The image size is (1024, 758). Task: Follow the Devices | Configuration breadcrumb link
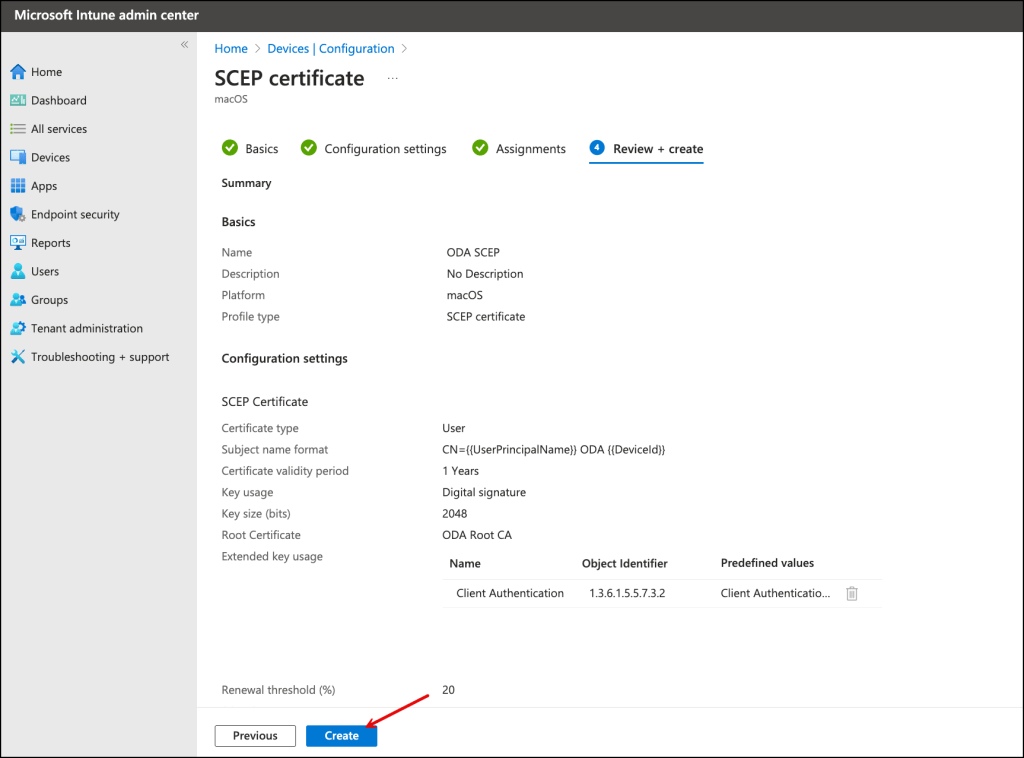click(x=330, y=48)
